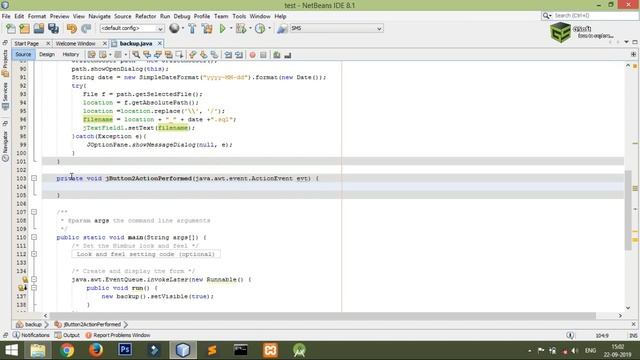640x360 pixels.
Task: Click the New Project toolbar icon
Action: pyautogui.click(x=24, y=29)
